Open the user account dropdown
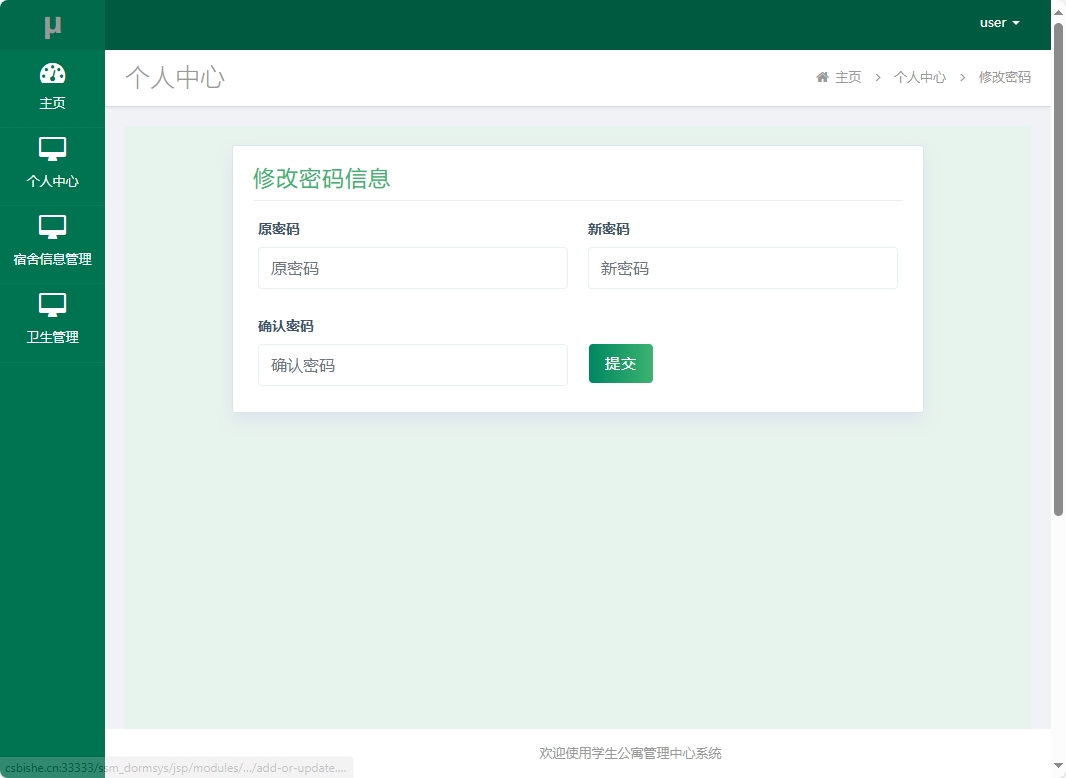Screen dimensions: 1066x778 999,22
